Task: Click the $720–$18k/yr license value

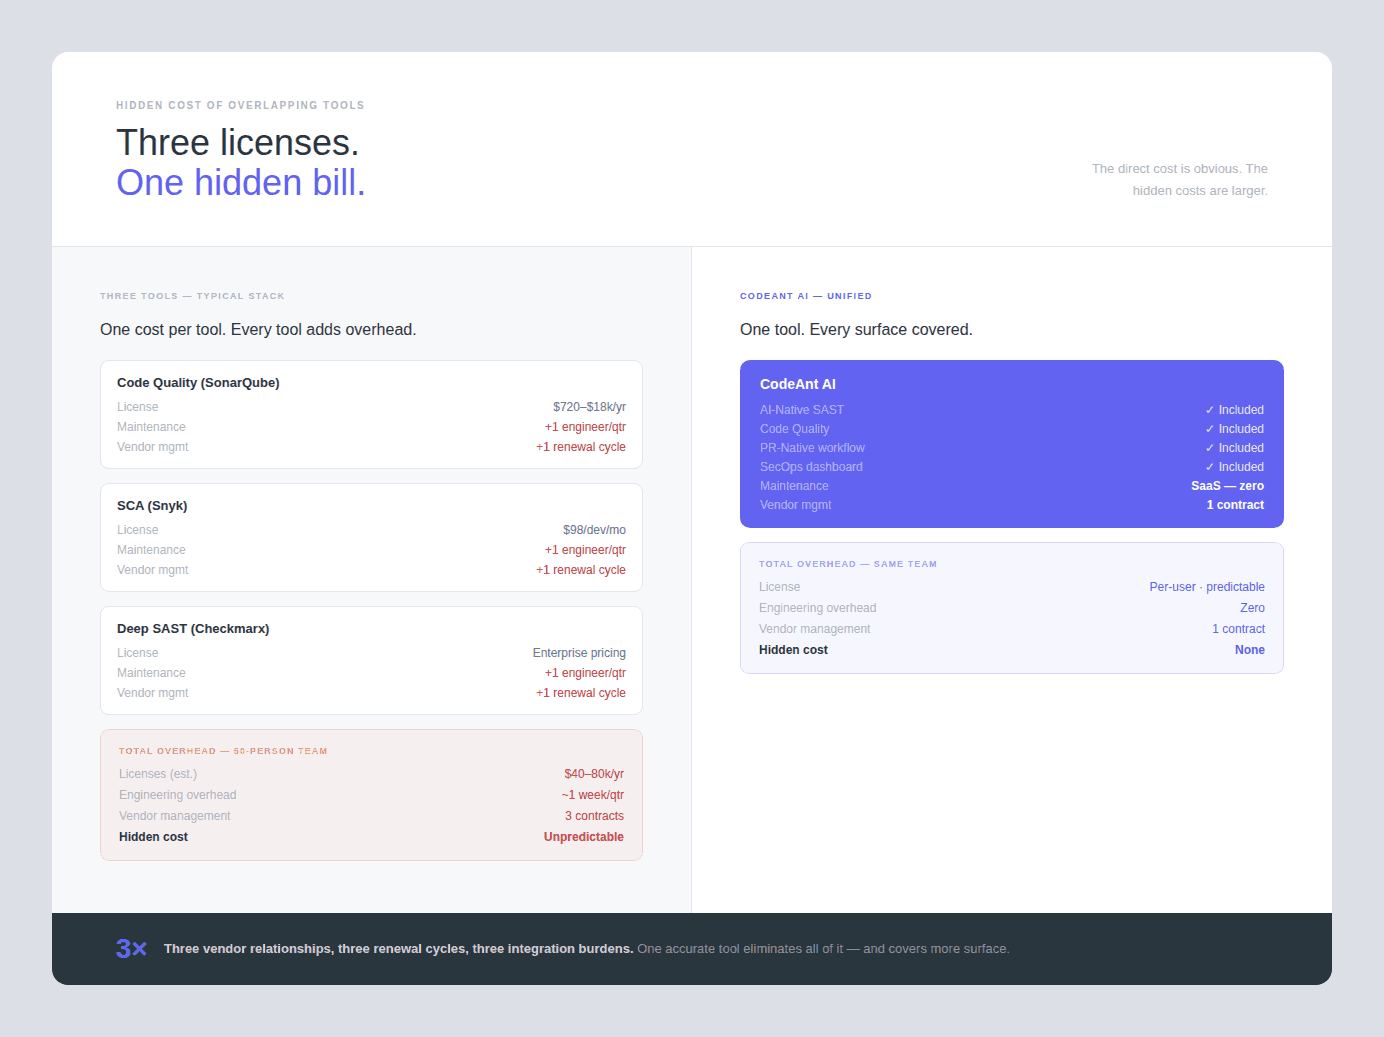Action: 589,407
